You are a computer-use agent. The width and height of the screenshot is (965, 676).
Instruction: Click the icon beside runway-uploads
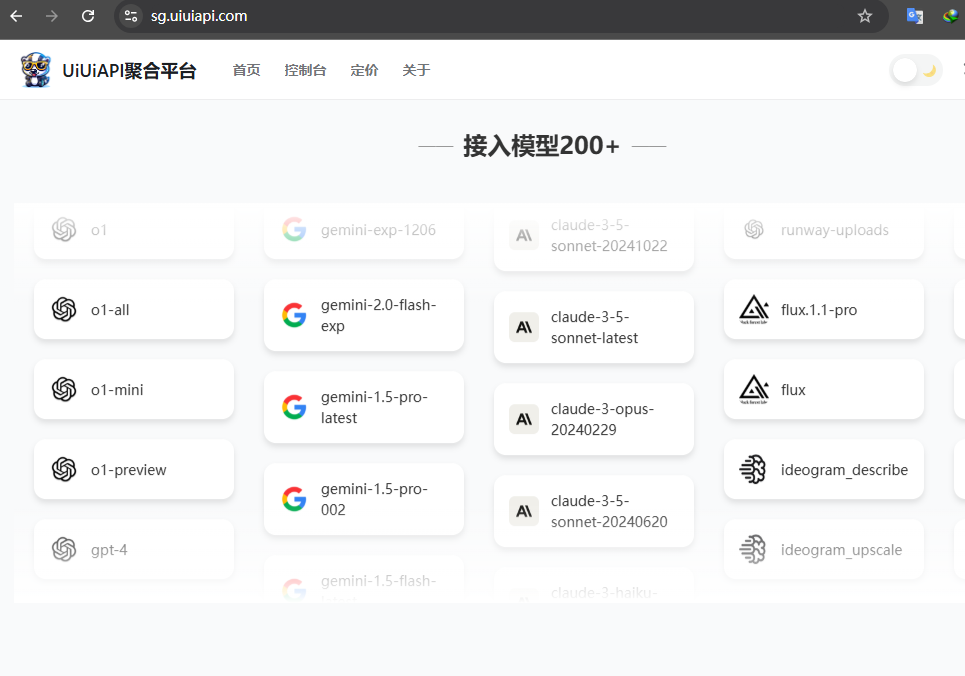754,230
